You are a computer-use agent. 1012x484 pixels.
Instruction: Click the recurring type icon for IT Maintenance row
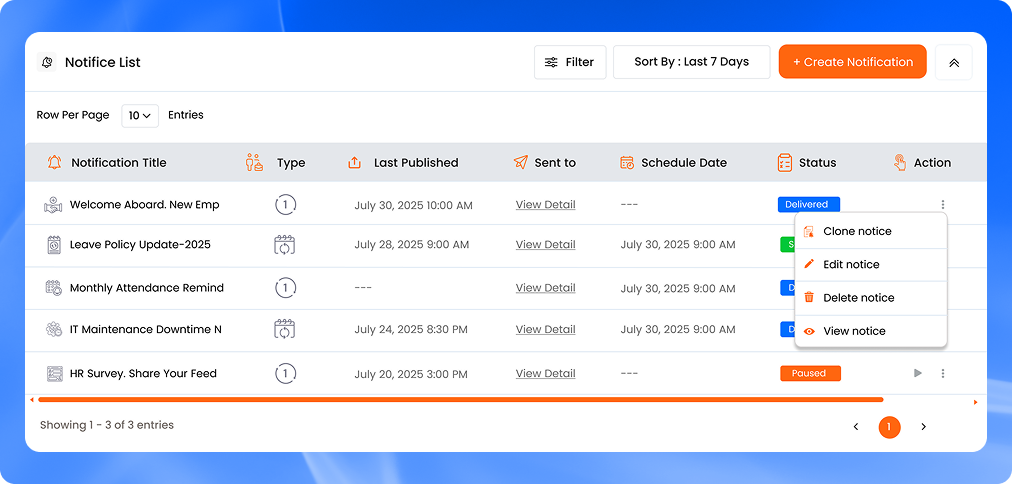(285, 329)
